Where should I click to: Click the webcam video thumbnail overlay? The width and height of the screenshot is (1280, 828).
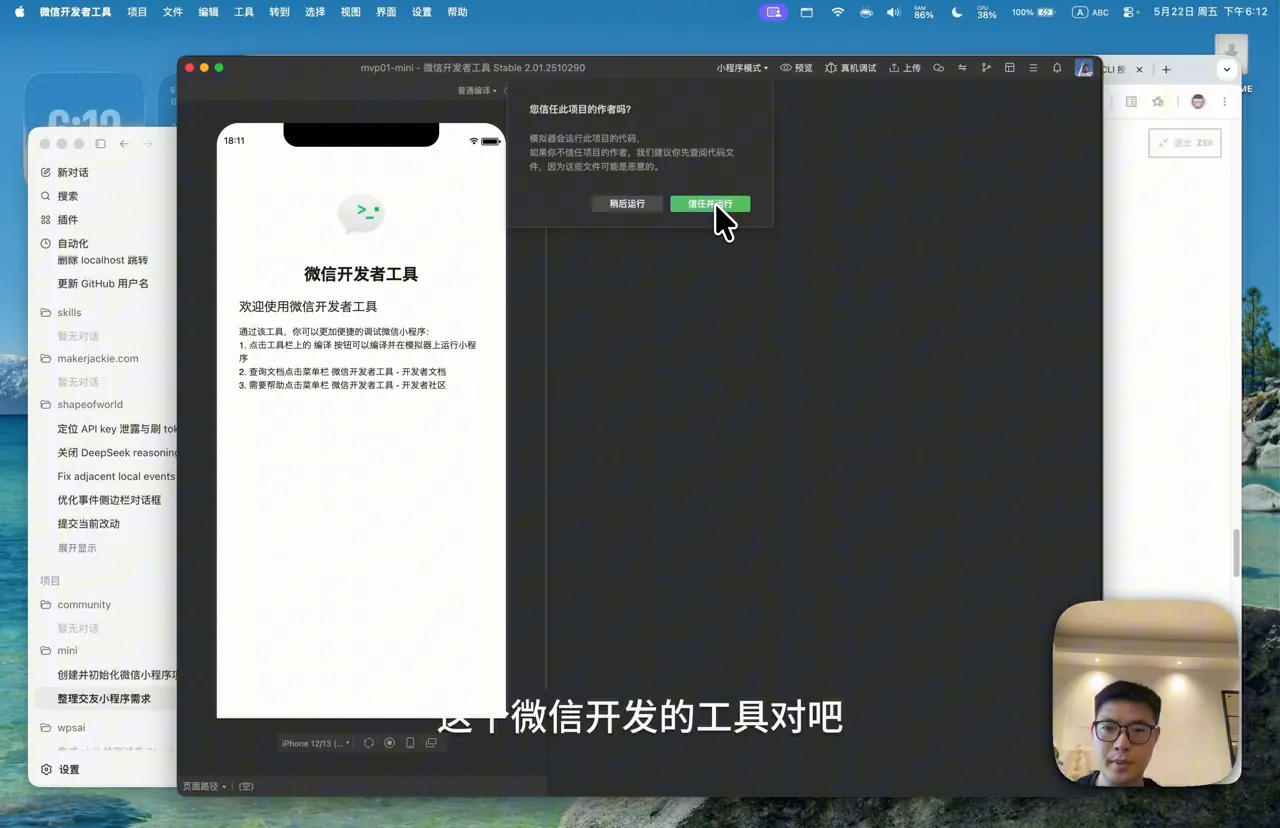pos(1147,692)
